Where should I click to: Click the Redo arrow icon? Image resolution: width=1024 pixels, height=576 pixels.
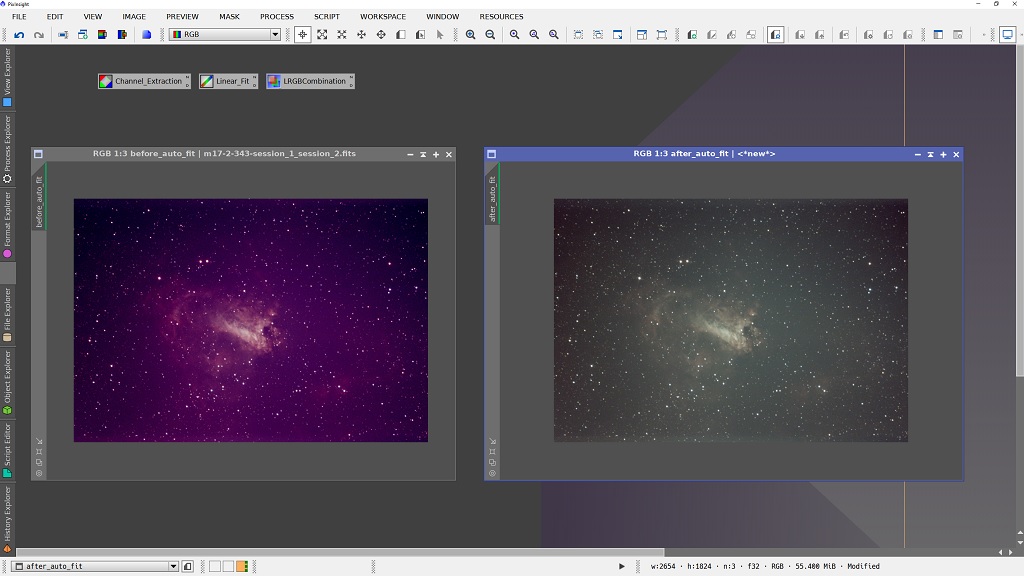point(38,34)
